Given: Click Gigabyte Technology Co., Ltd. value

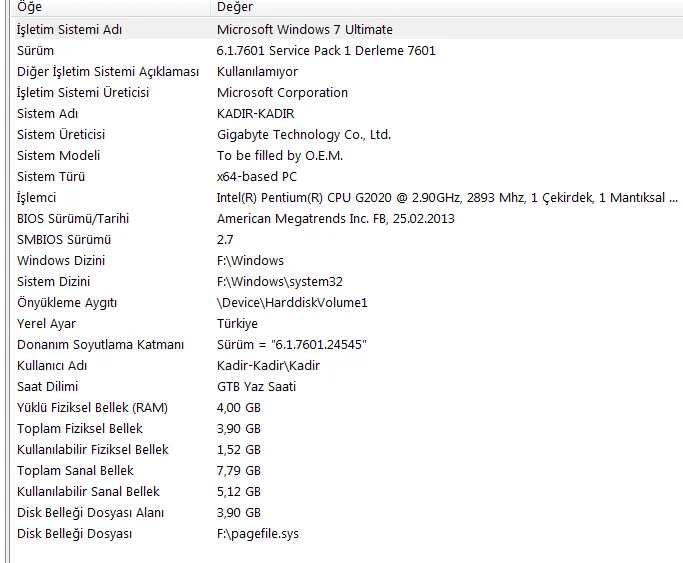Looking at the screenshot, I should coord(304,135).
